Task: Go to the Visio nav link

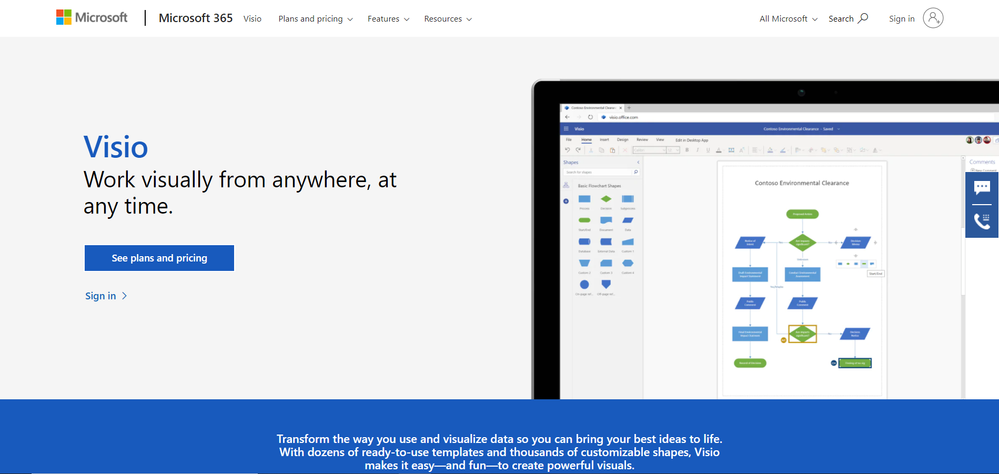Action: [x=252, y=19]
